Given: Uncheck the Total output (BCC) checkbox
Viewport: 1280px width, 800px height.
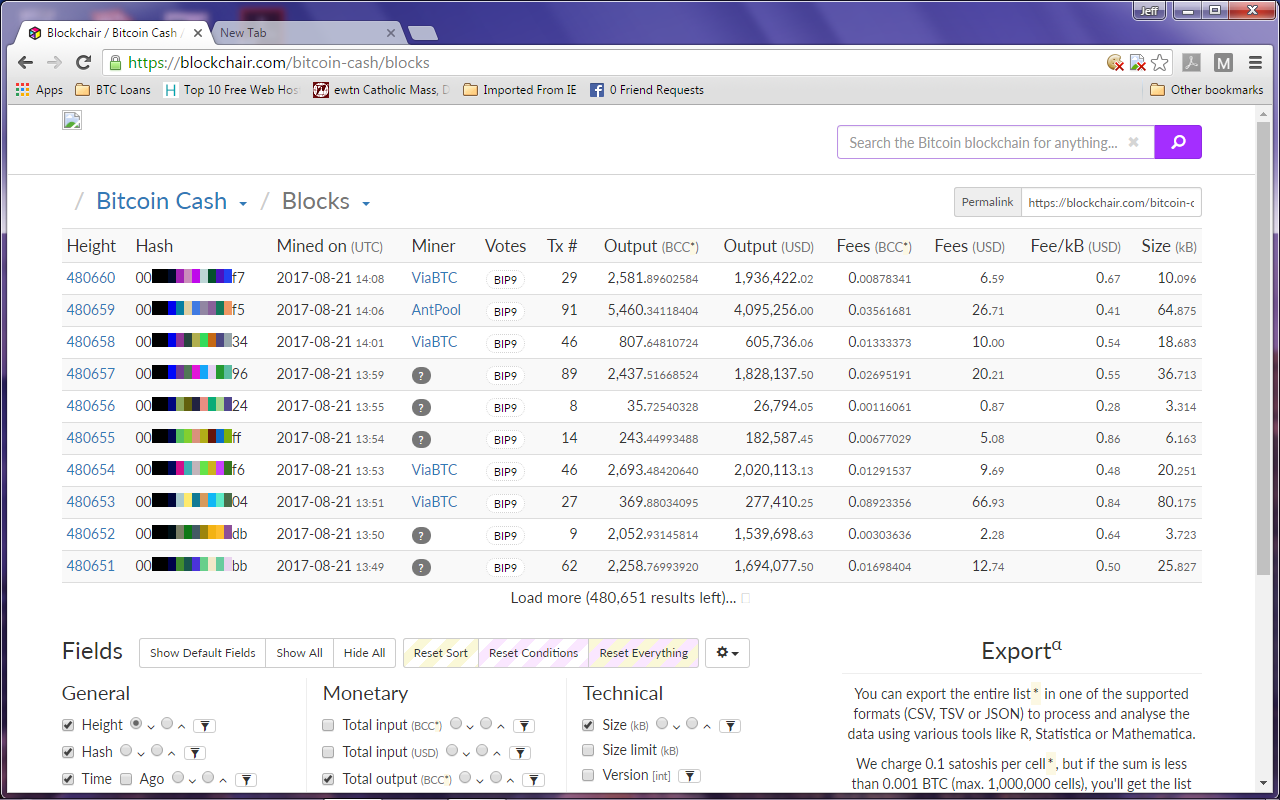Looking at the screenshot, I should click(329, 779).
